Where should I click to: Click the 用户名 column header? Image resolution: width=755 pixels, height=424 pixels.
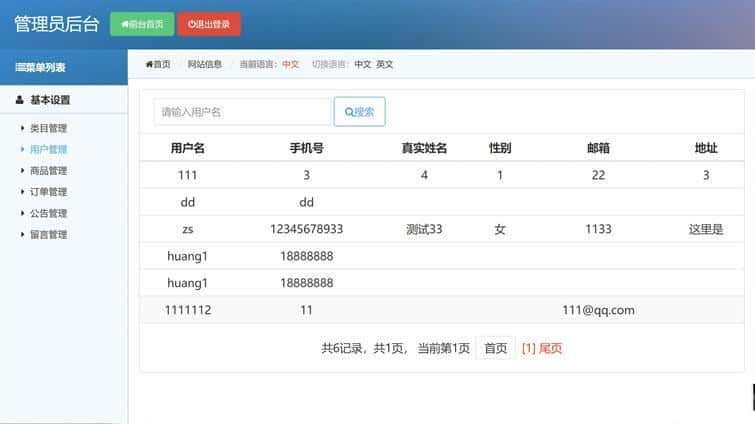187,148
